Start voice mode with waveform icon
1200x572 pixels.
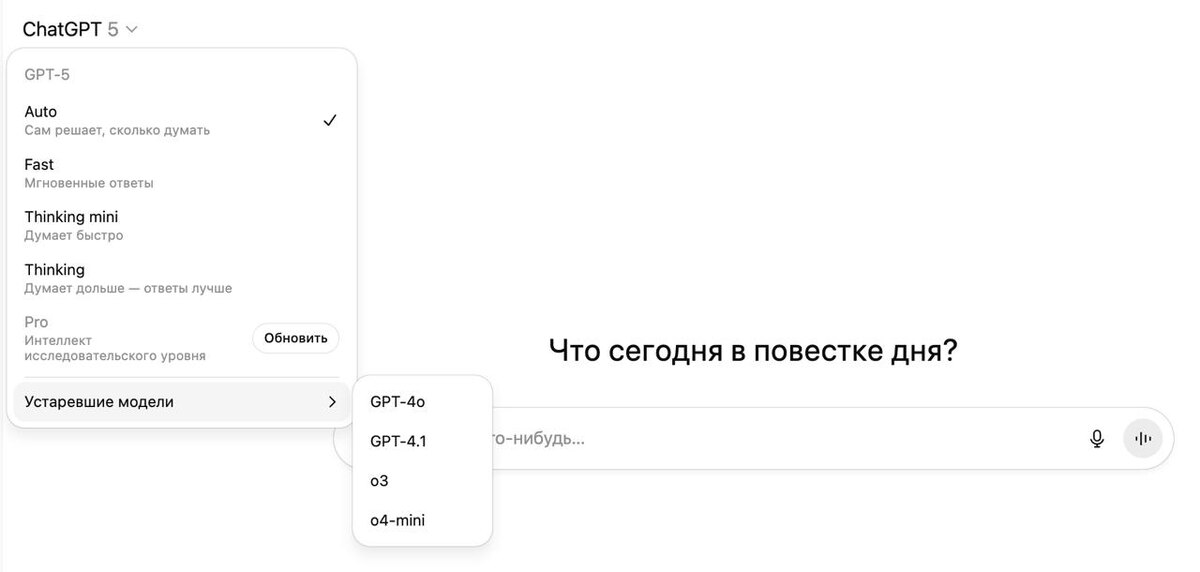tap(1143, 438)
